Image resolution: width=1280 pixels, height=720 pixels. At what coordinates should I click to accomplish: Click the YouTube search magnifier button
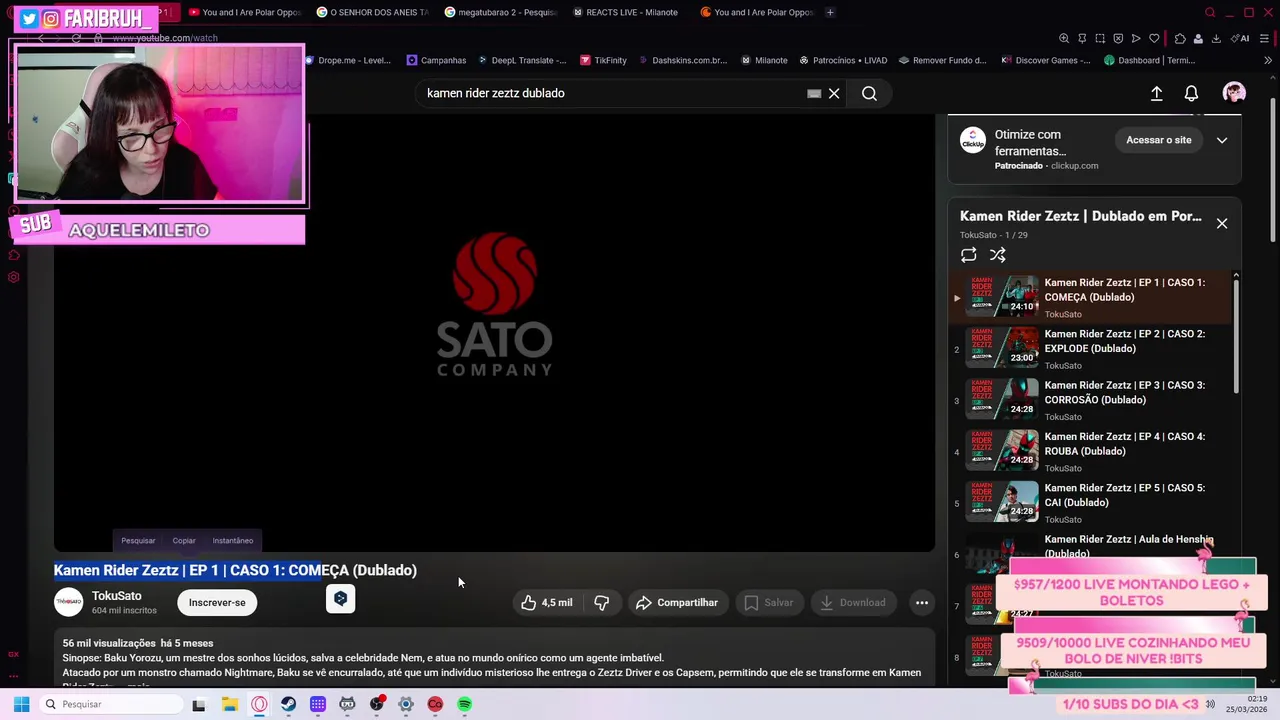tap(869, 93)
